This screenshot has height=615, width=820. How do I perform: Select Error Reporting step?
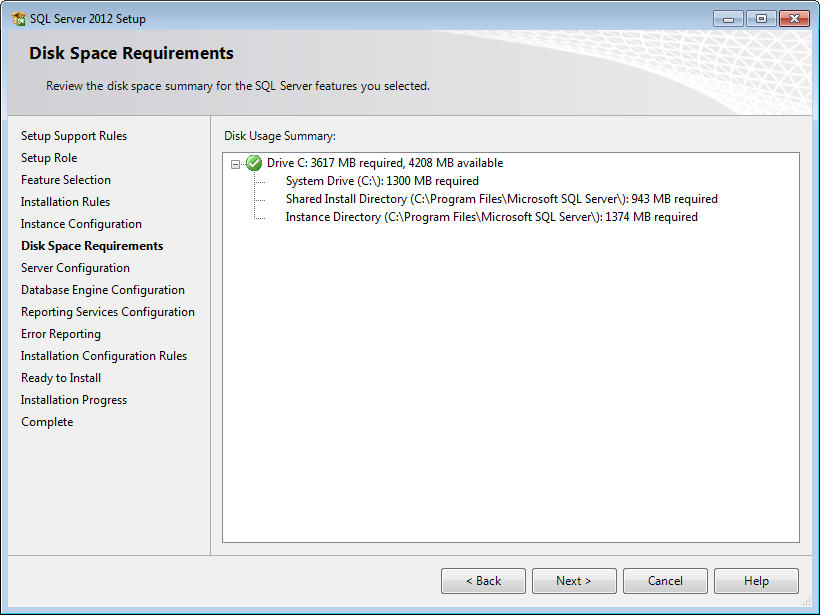(61, 334)
